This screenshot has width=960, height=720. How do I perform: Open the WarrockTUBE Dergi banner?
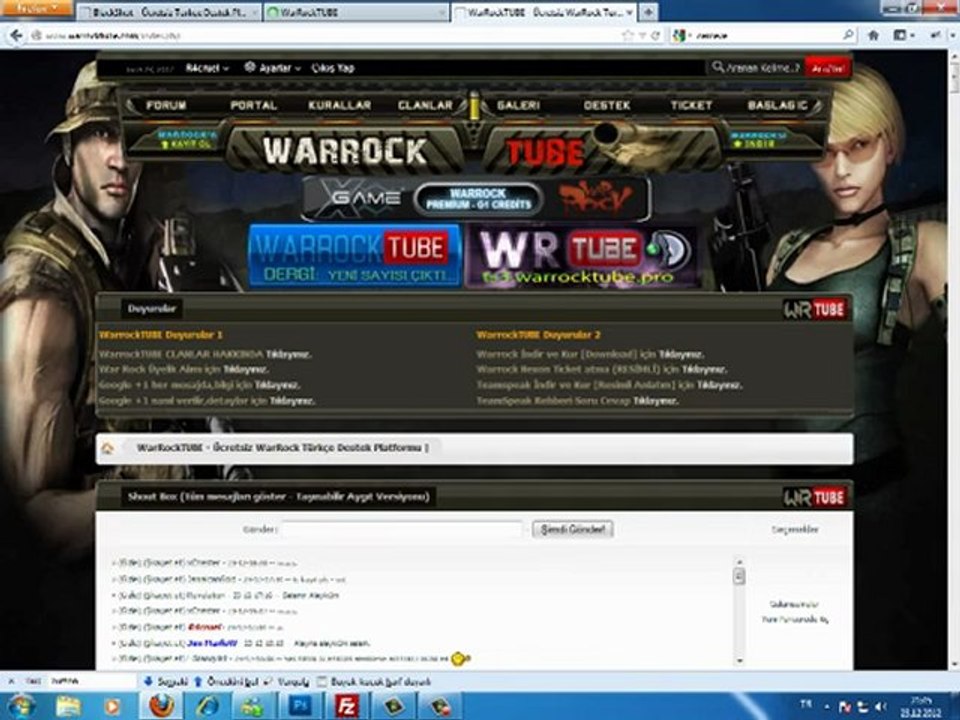click(355, 256)
